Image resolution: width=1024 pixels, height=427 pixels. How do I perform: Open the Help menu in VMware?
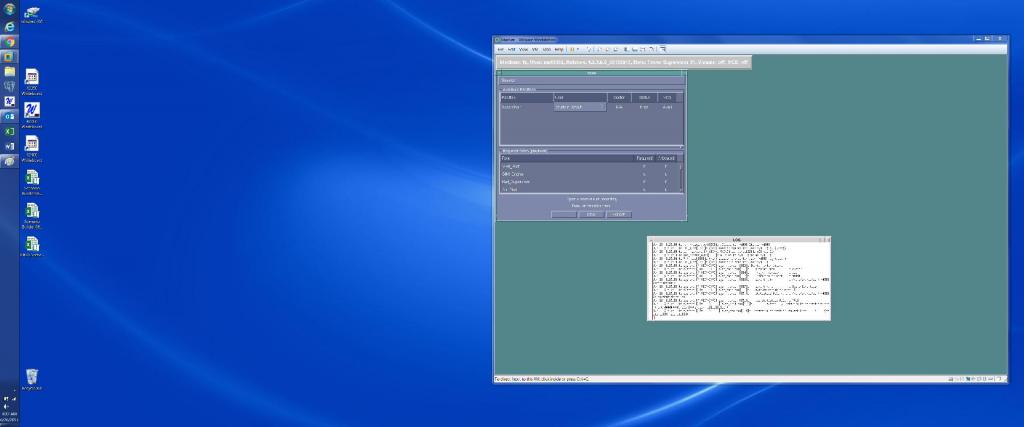[x=559, y=49]
